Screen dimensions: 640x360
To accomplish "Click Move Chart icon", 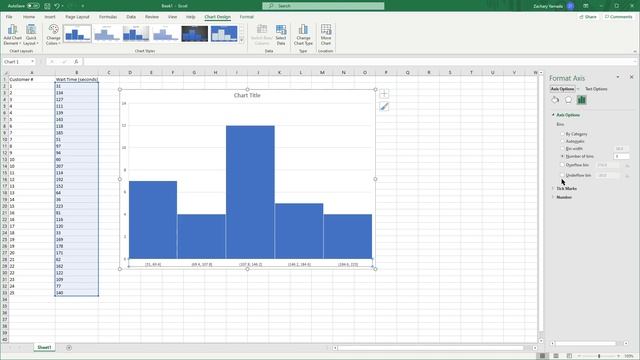I will (x=326, y=35).
